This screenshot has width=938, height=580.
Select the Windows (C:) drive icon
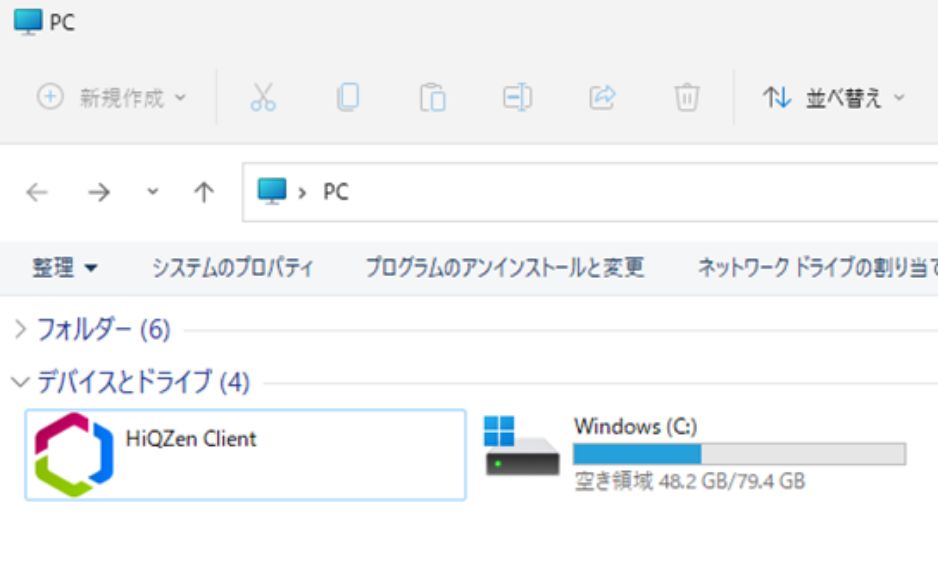522,446
